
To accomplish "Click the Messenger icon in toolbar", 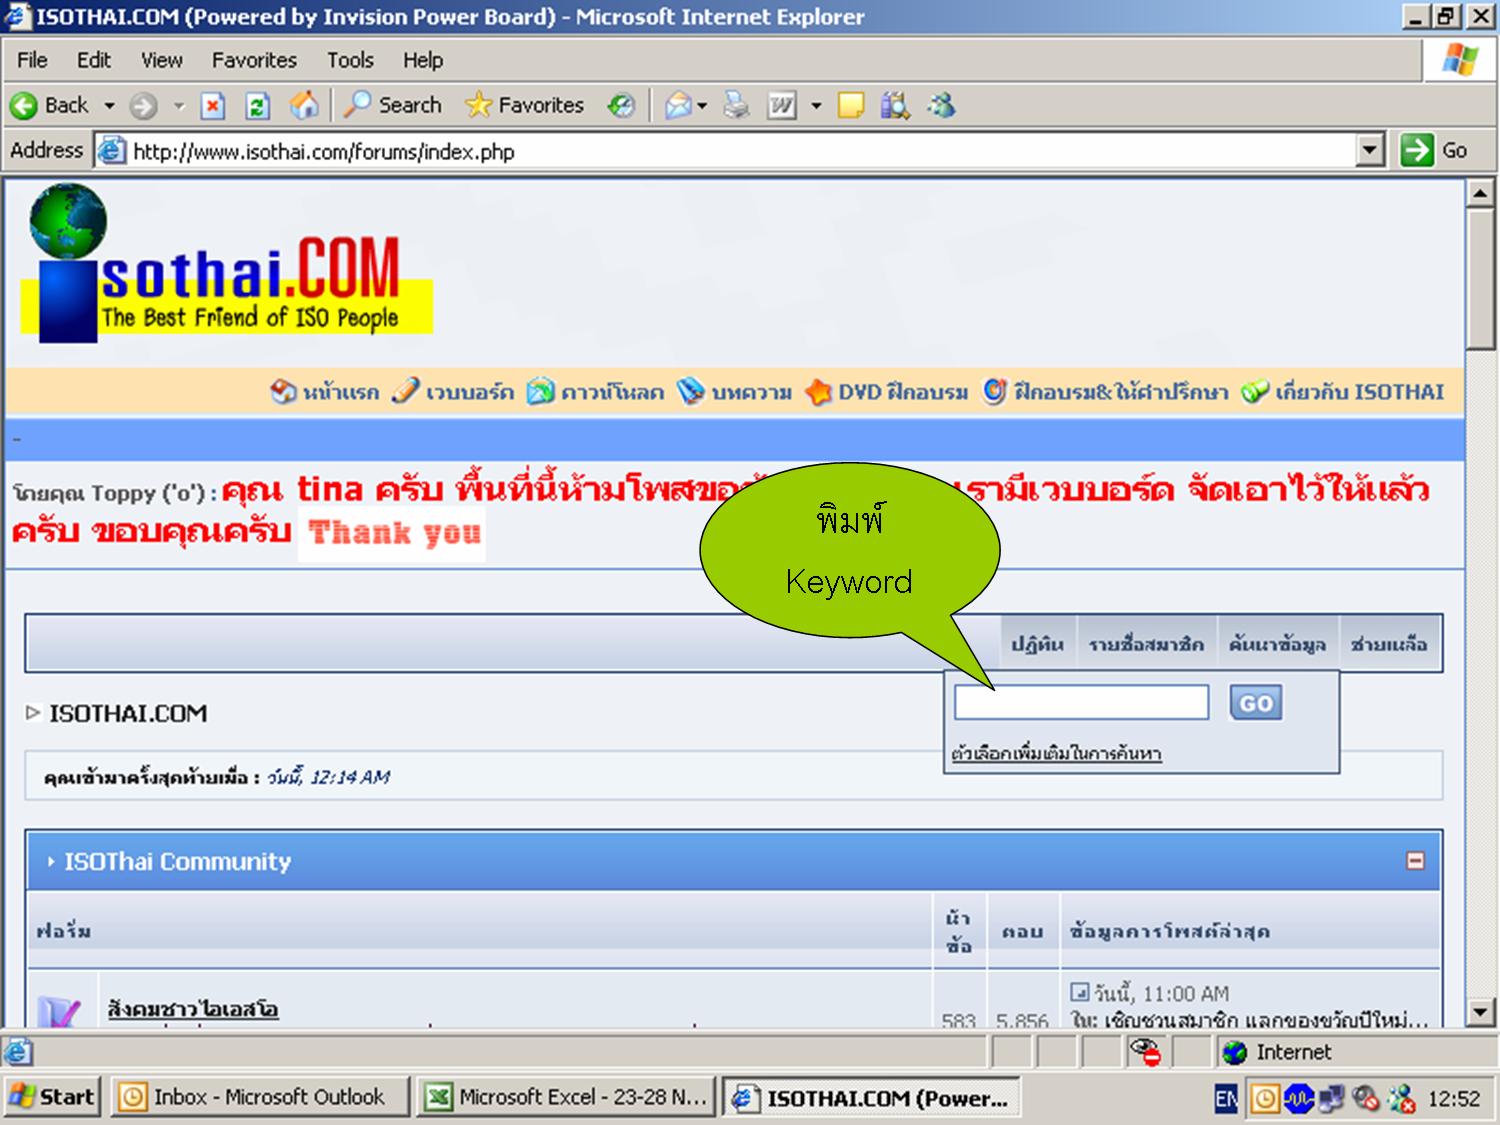I will [x=941, y=105].
